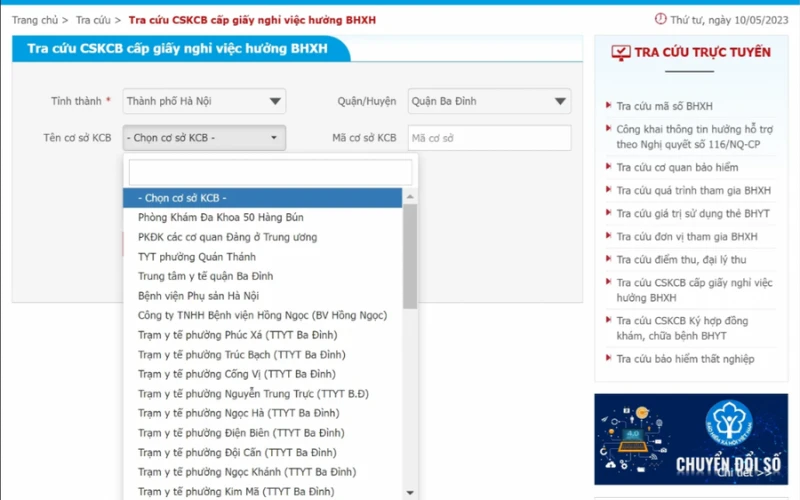Viewport: 800px width, 500px height.
Task: Open the Tỉnh thành dropdown
Action: (x=204, y=101)
